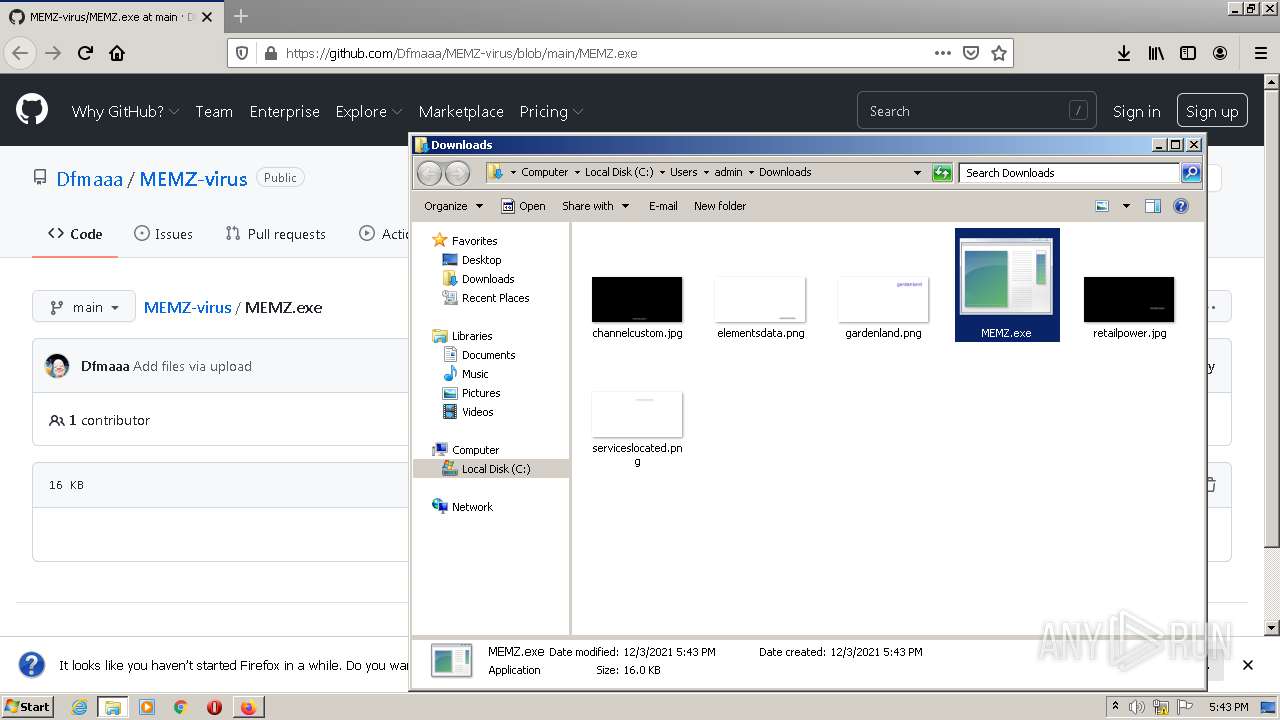Bookmark this page with star icon

pos(998,53)
